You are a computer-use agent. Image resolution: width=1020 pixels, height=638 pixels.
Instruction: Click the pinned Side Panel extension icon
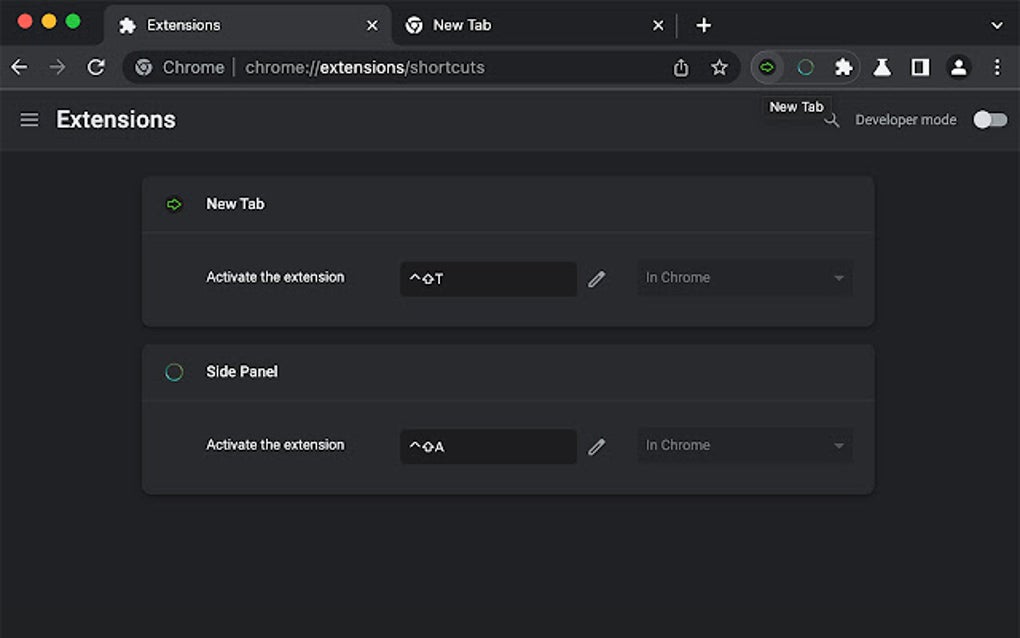pyautogui.click(x=806, y=67)
